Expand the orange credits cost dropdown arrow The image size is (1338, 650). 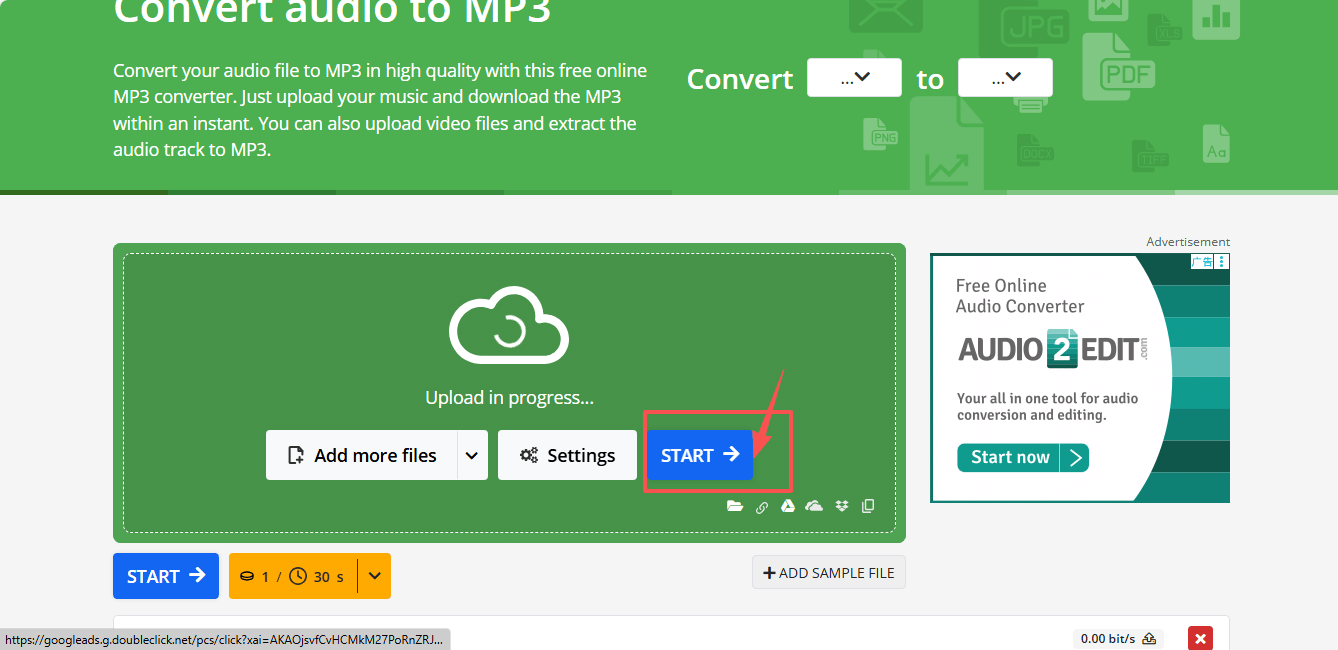click(x=375, y=576)
